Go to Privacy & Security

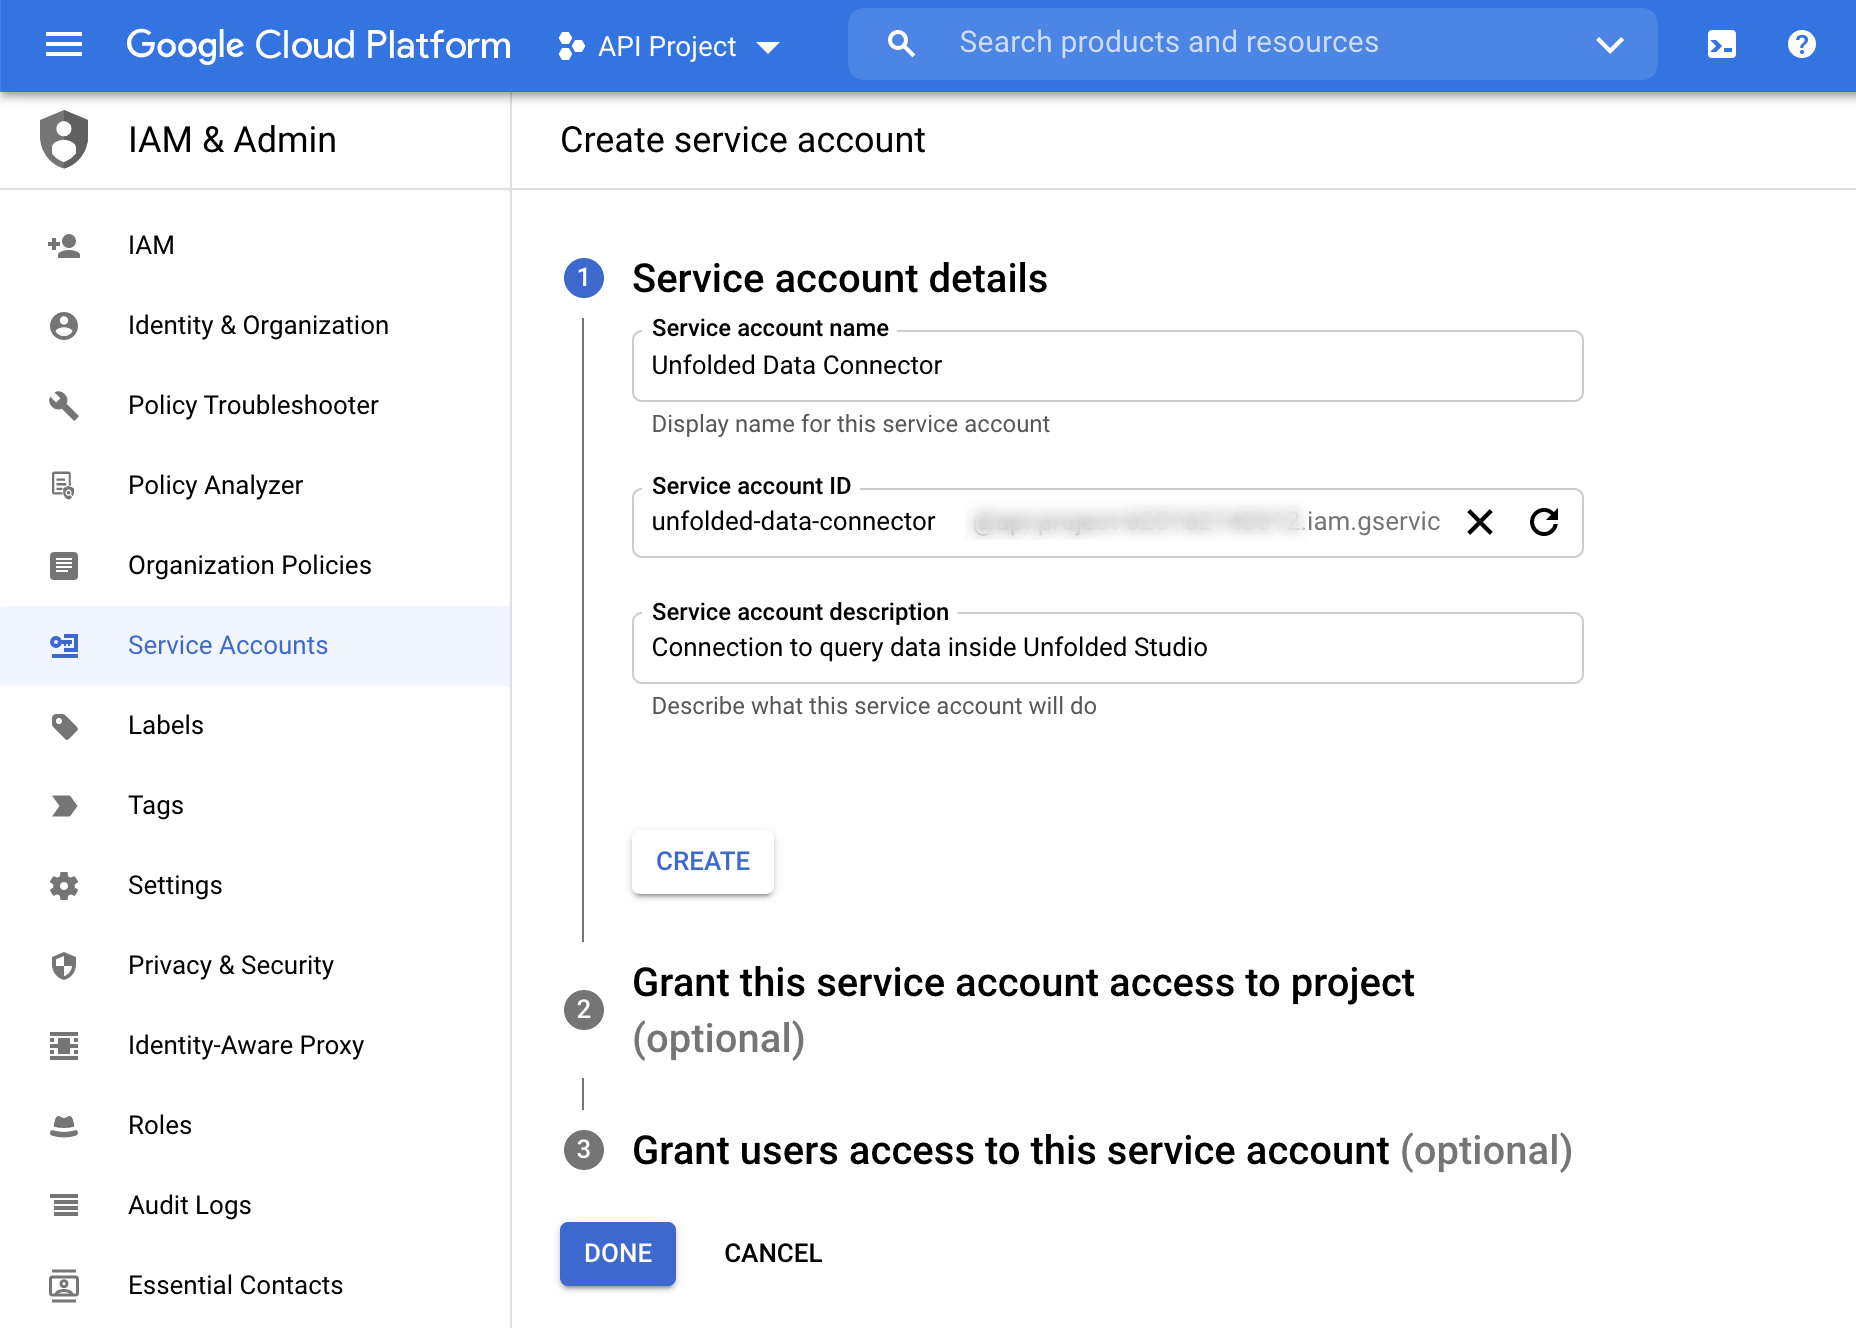click(x=255, y=965)
